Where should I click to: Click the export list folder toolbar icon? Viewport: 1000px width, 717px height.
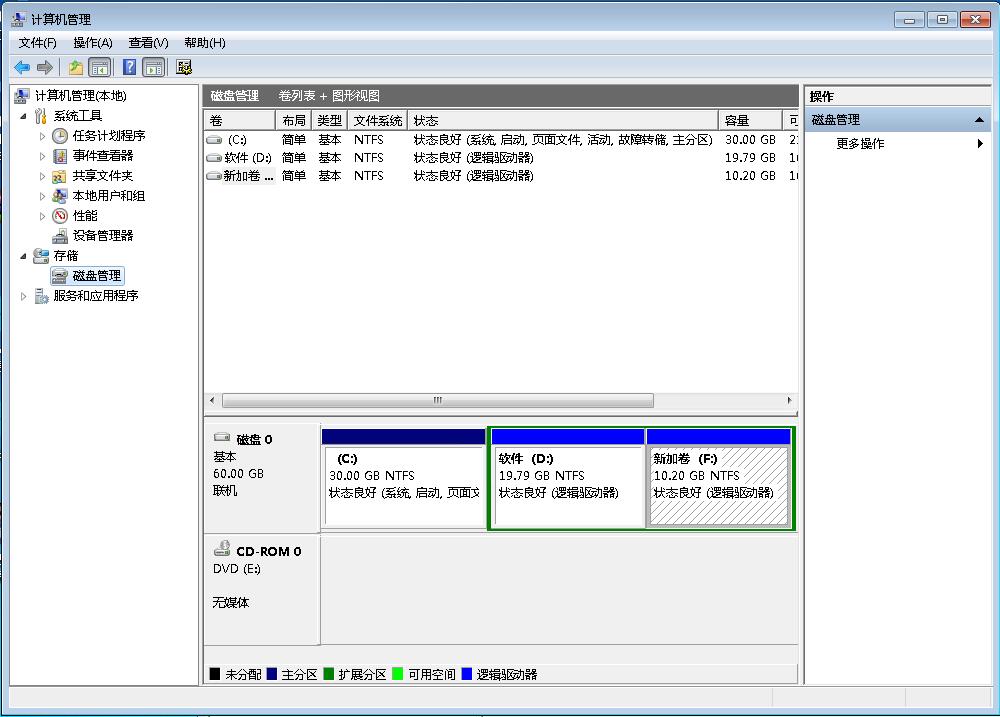click(76, 68)
